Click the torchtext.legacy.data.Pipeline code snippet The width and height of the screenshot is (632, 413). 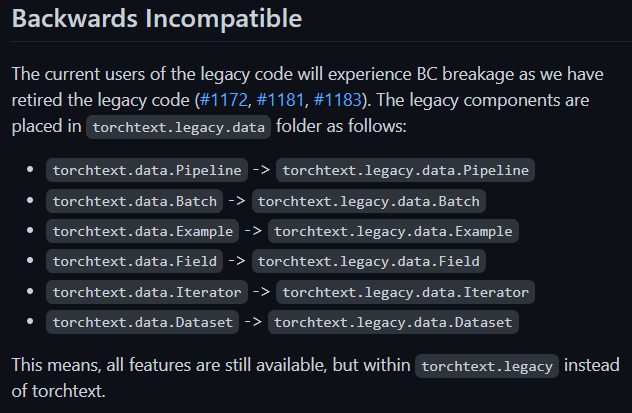[x=405, y=170]
